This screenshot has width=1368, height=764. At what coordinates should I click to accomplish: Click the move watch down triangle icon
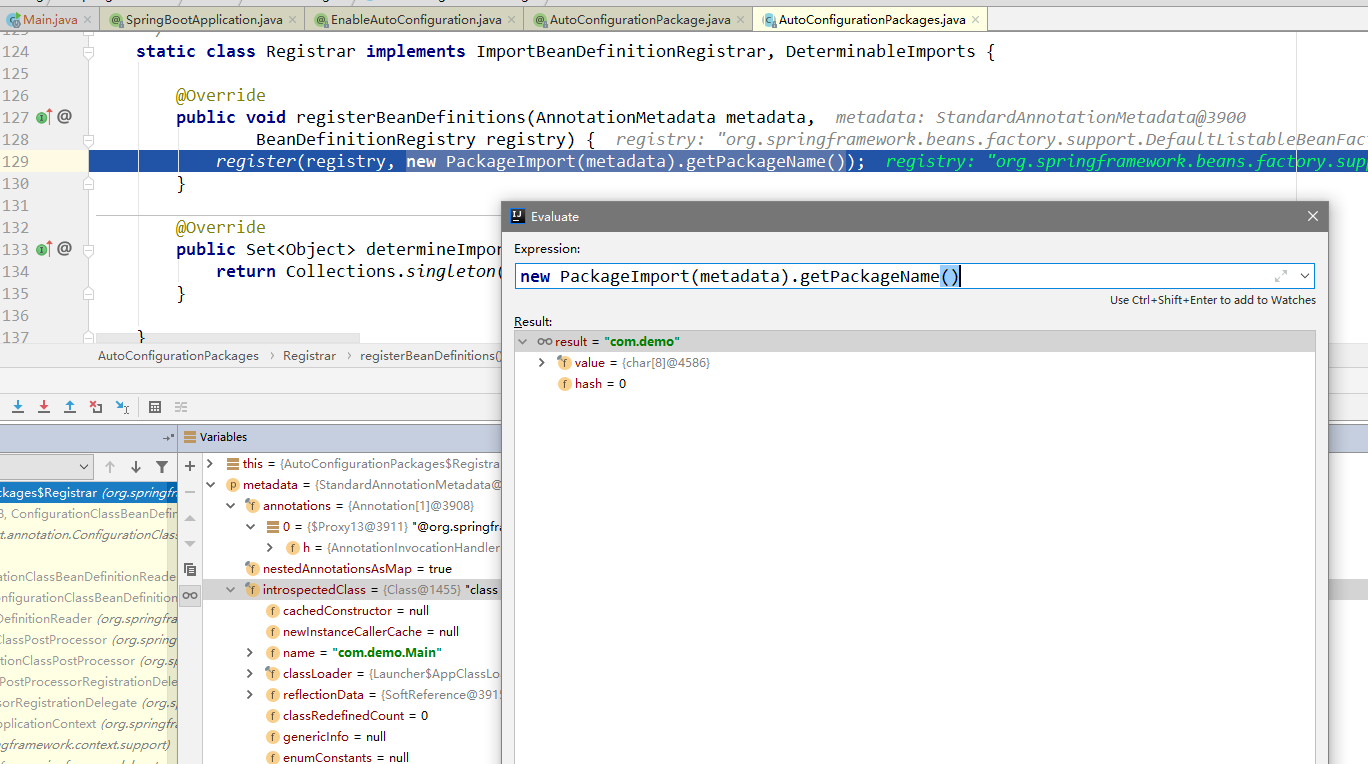pyautogui.click(x=190, y=543)
